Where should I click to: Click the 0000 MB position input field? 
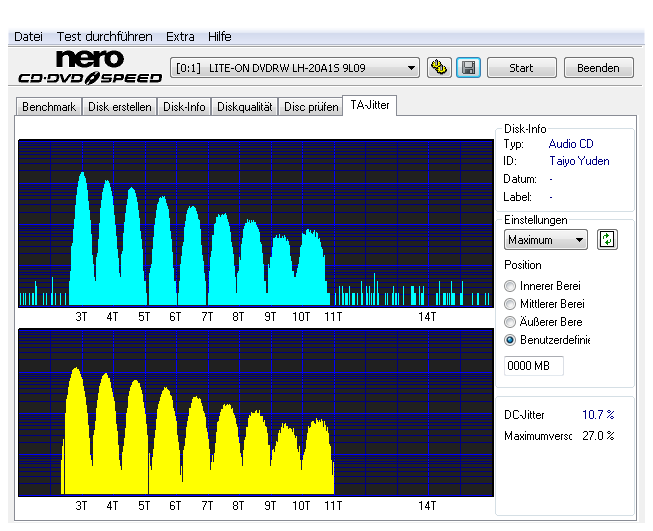point(533,366)
